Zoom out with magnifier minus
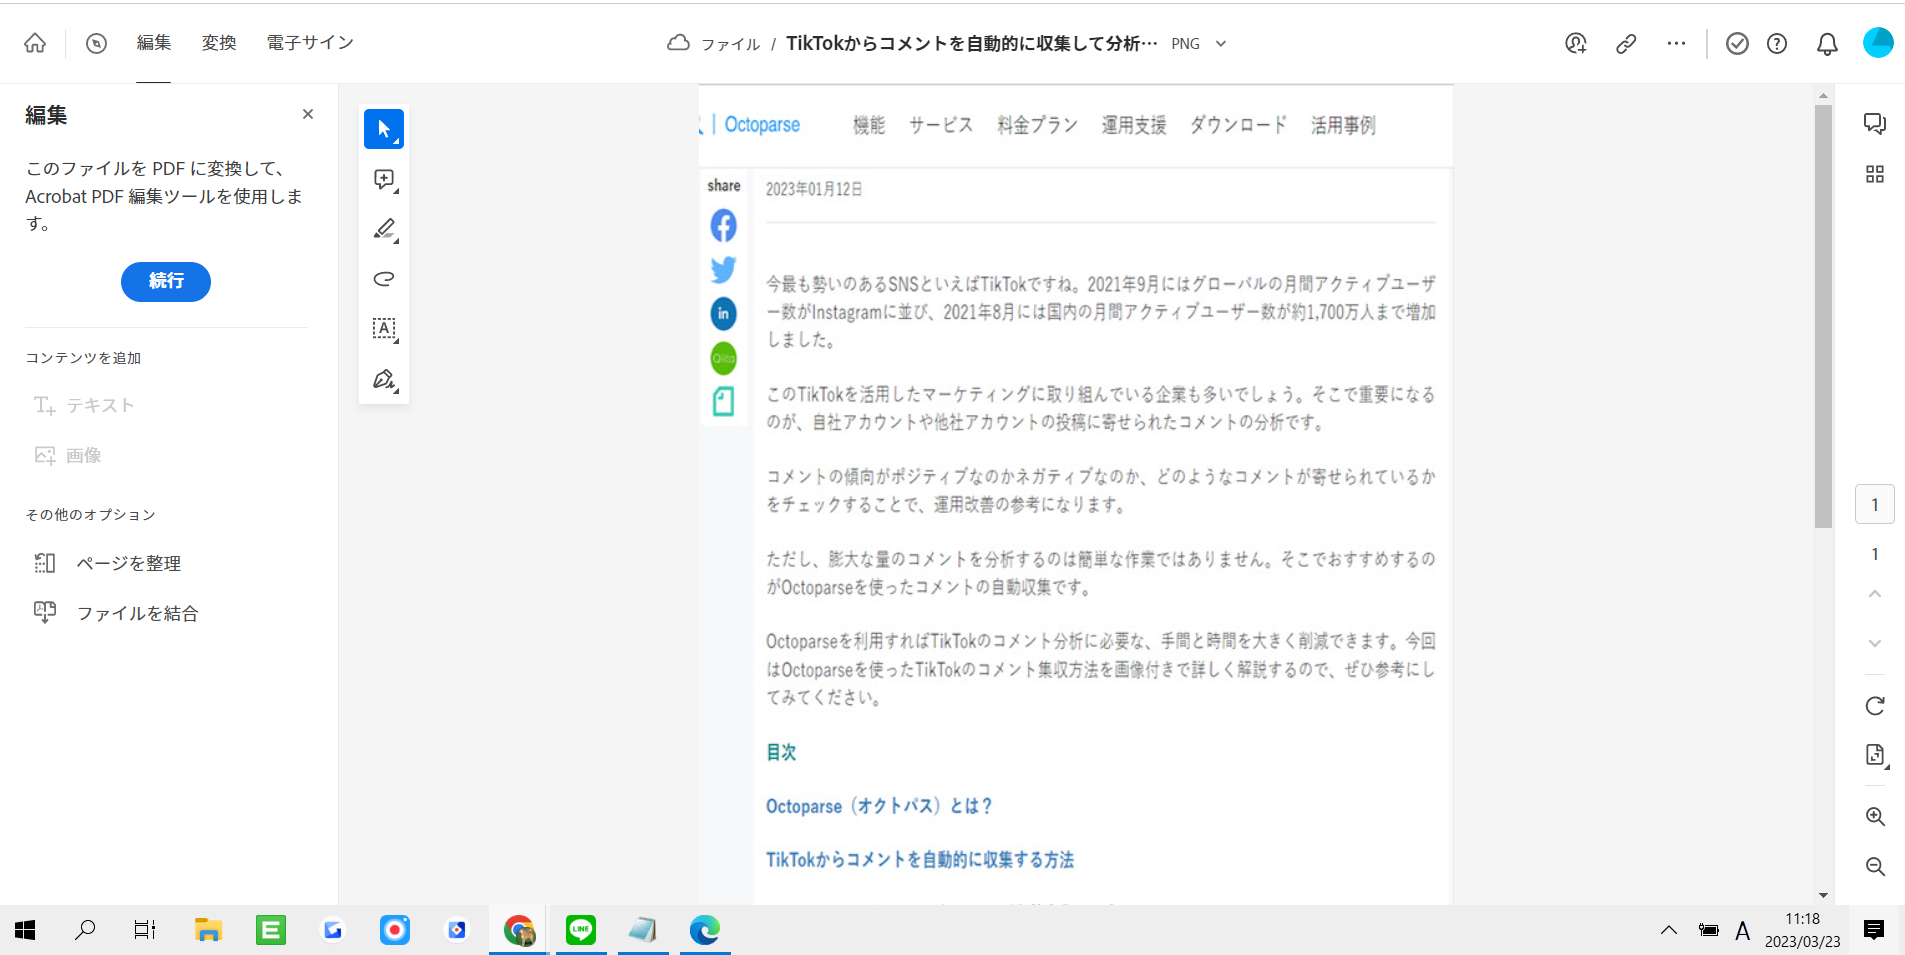 [x=1875, y=866]
